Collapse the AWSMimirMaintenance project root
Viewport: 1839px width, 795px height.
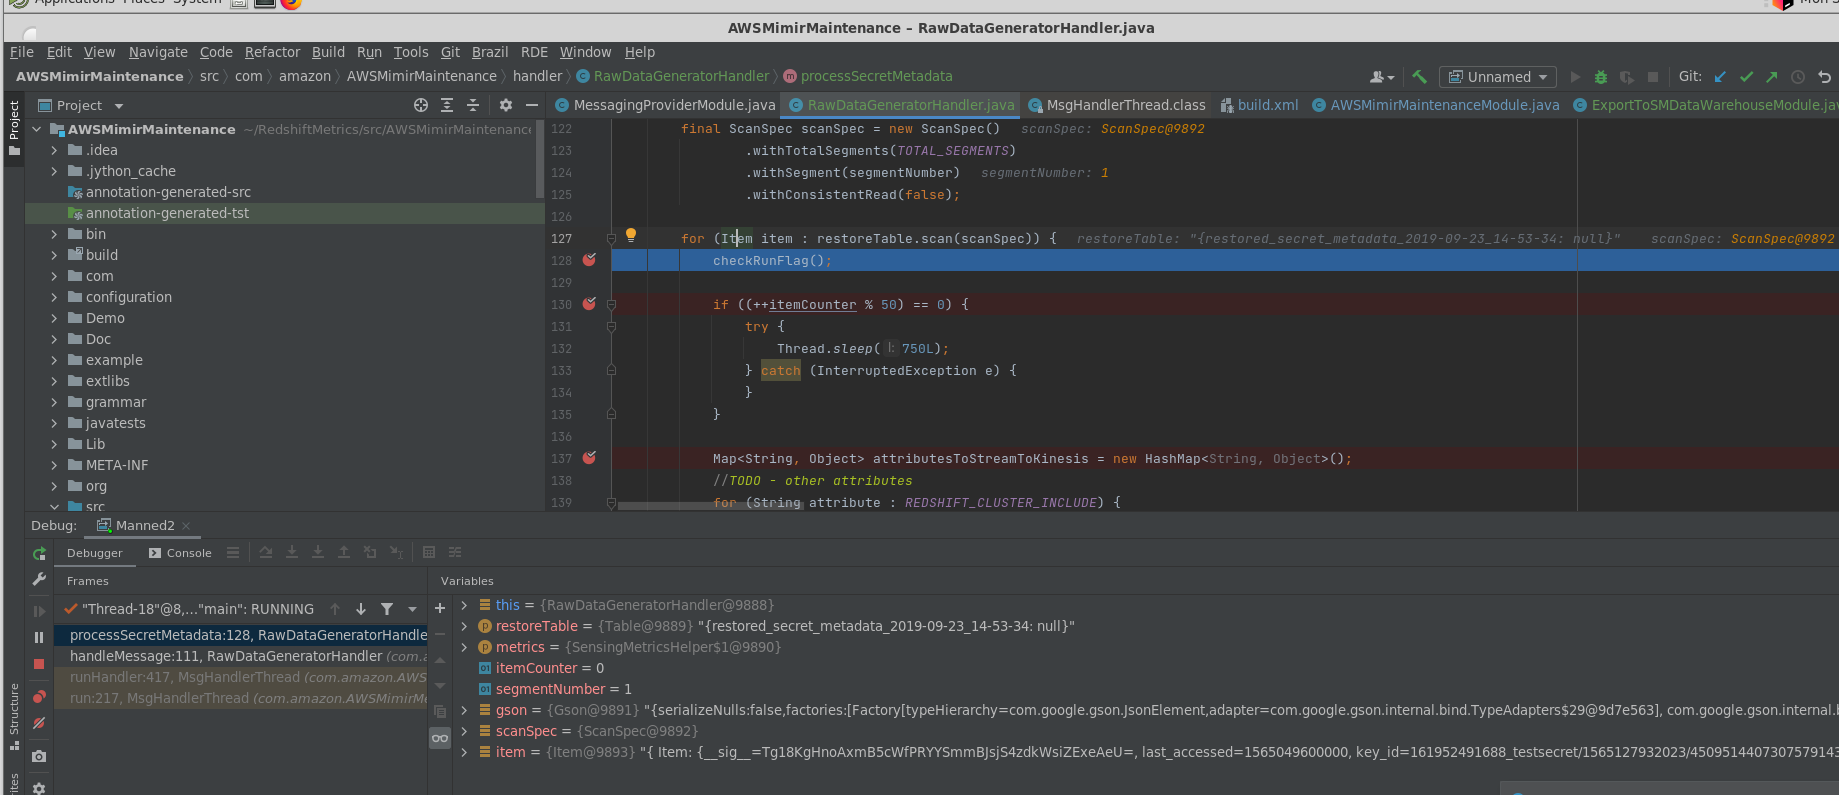pyautogui.click(x=37, y=129)
